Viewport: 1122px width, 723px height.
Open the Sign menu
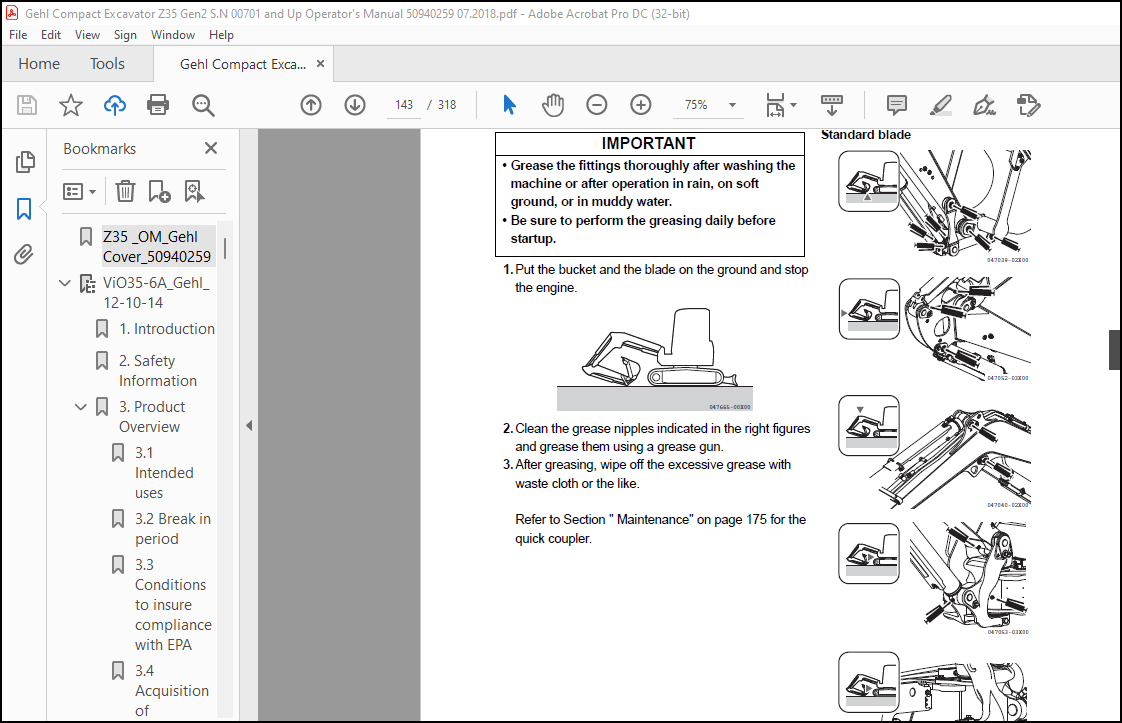point(125,34)
